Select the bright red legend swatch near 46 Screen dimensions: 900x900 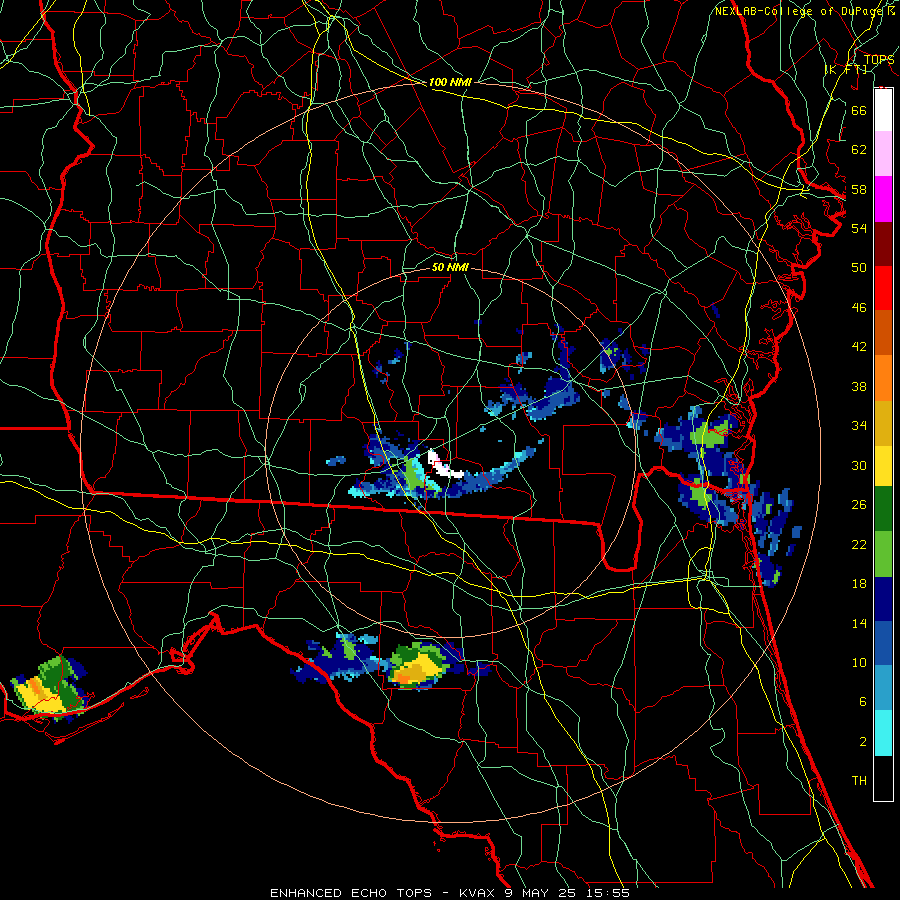coord(883,288)
